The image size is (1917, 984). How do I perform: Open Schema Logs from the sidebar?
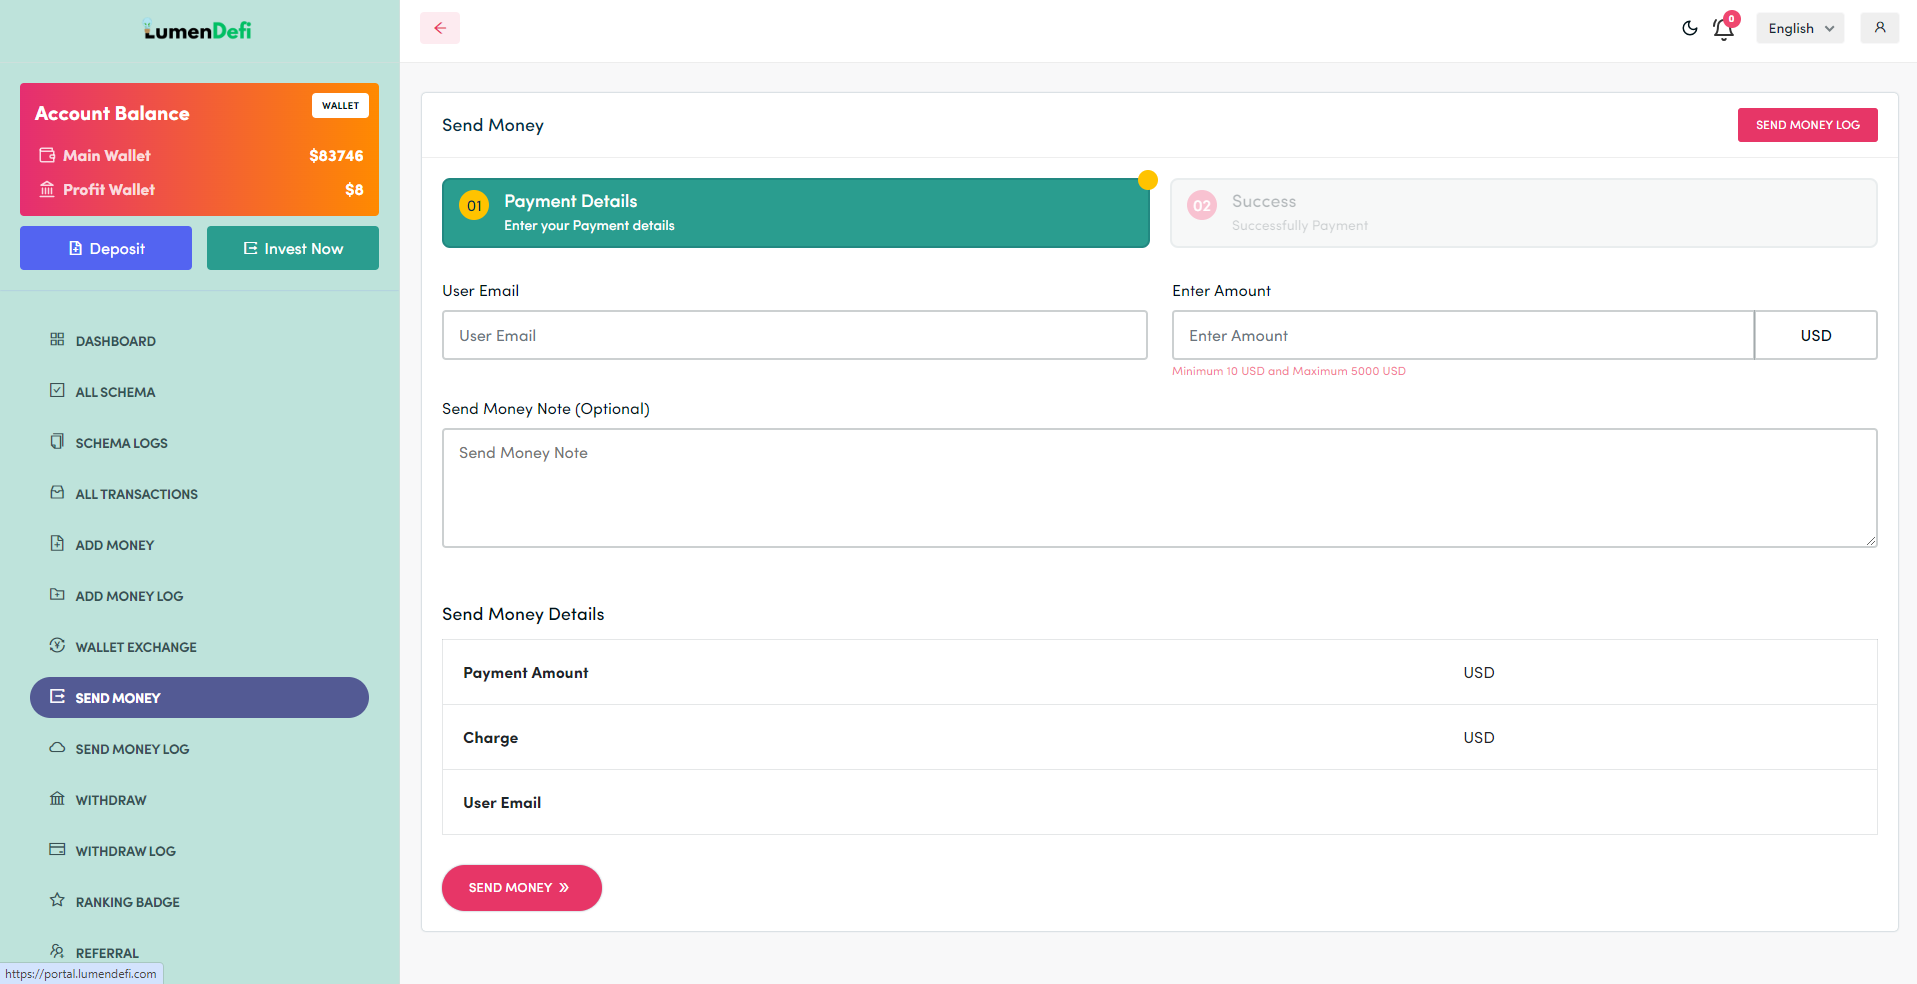122,442
